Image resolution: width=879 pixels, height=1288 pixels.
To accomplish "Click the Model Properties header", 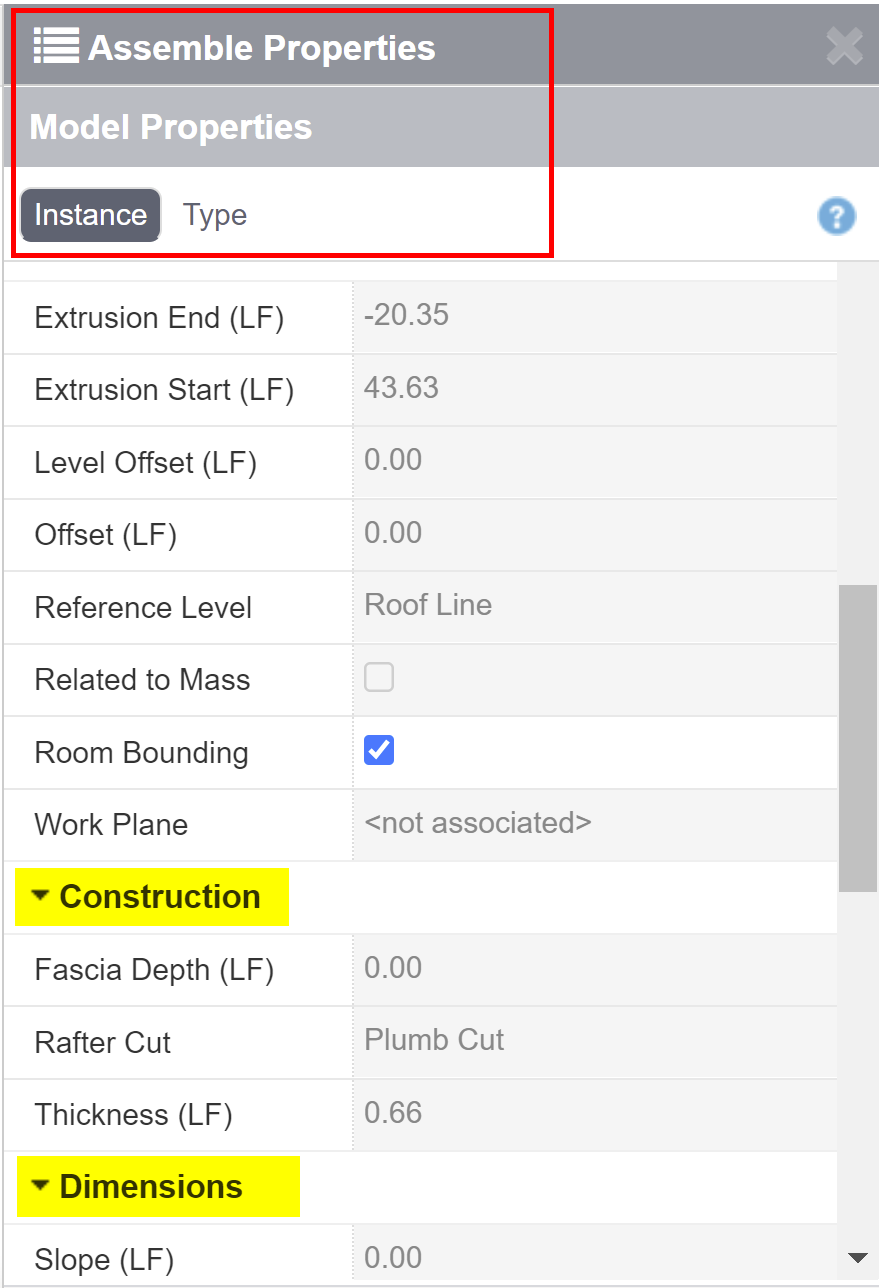I will [x=170, y=126].
